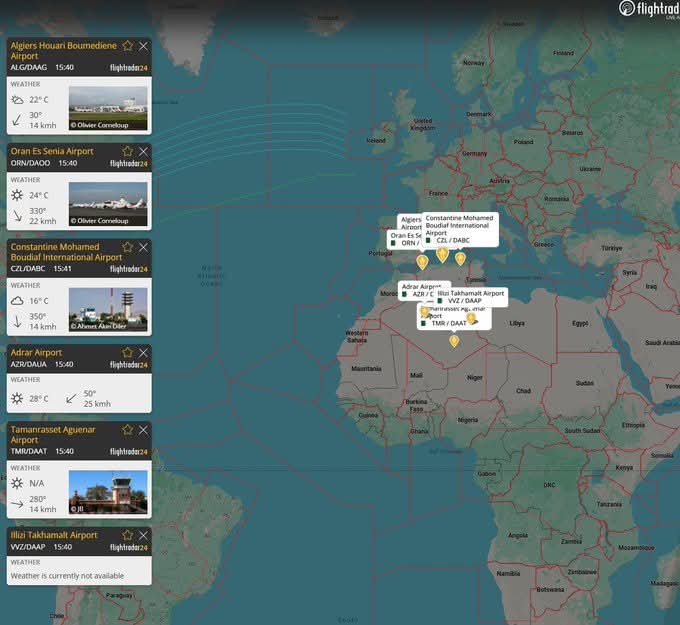Image resolution: width=680 pixels, height=625 pixels.
Task: Star the Illizi Takhamalt Airport card
Action: pyautogui.click(x=128, y=535)
